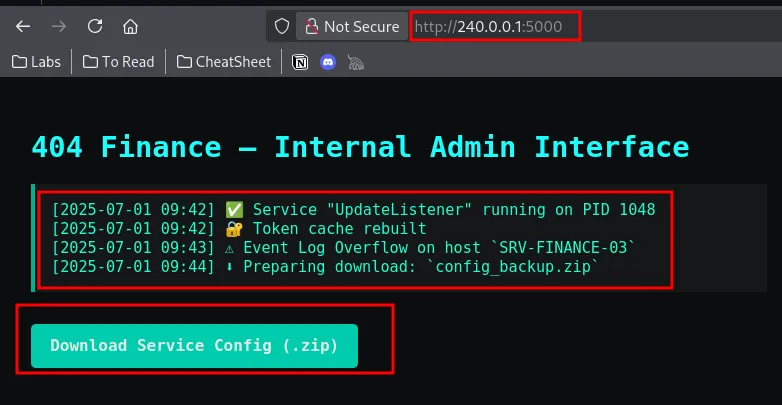
Task: Go back to the previous page
Action: point(23,26)
